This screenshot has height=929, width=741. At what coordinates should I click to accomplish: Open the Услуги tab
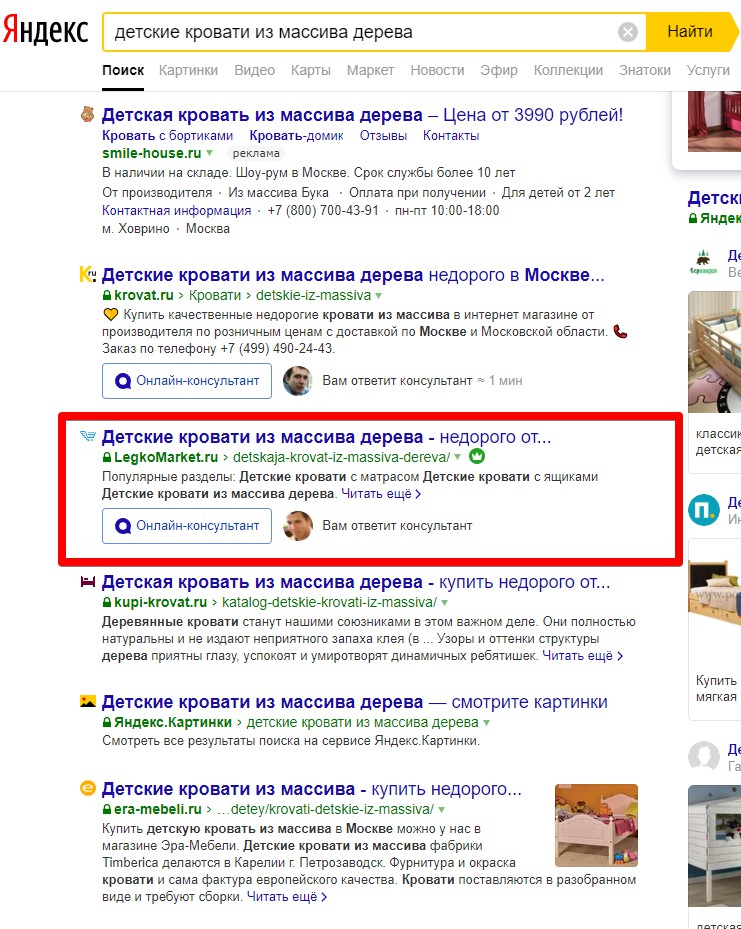(708, 70)
